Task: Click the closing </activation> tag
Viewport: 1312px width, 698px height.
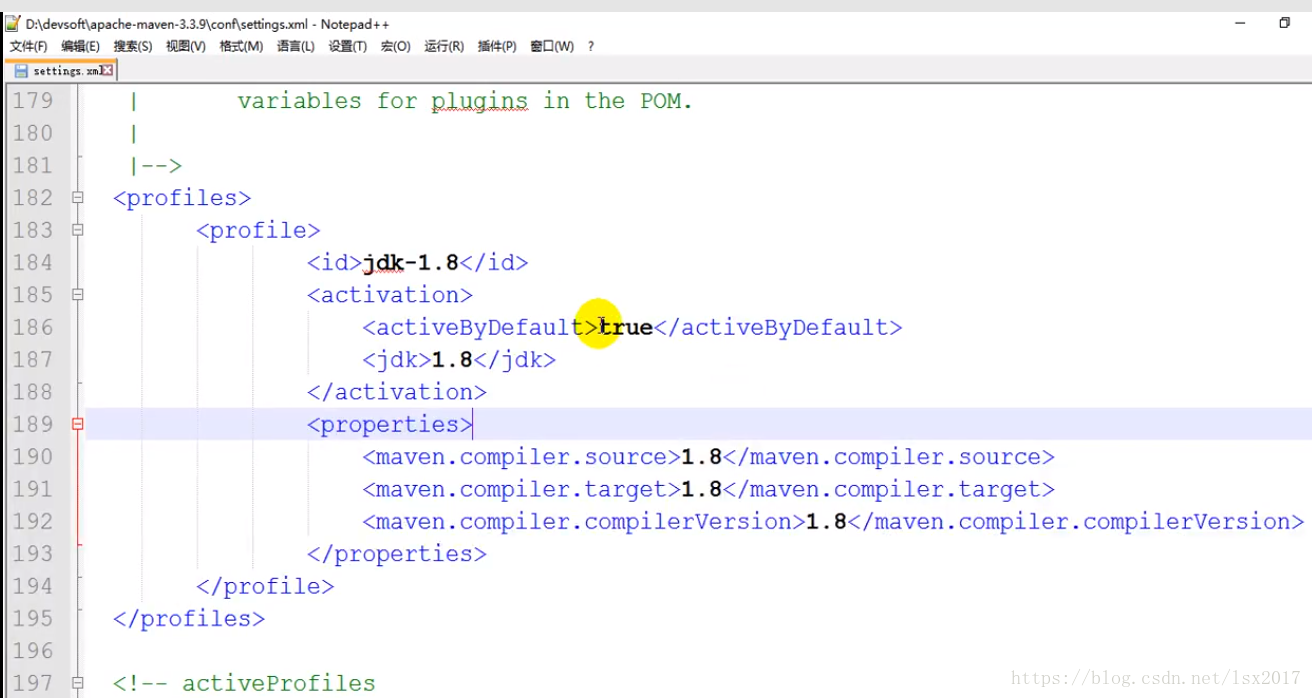Action: coord(397,392)
